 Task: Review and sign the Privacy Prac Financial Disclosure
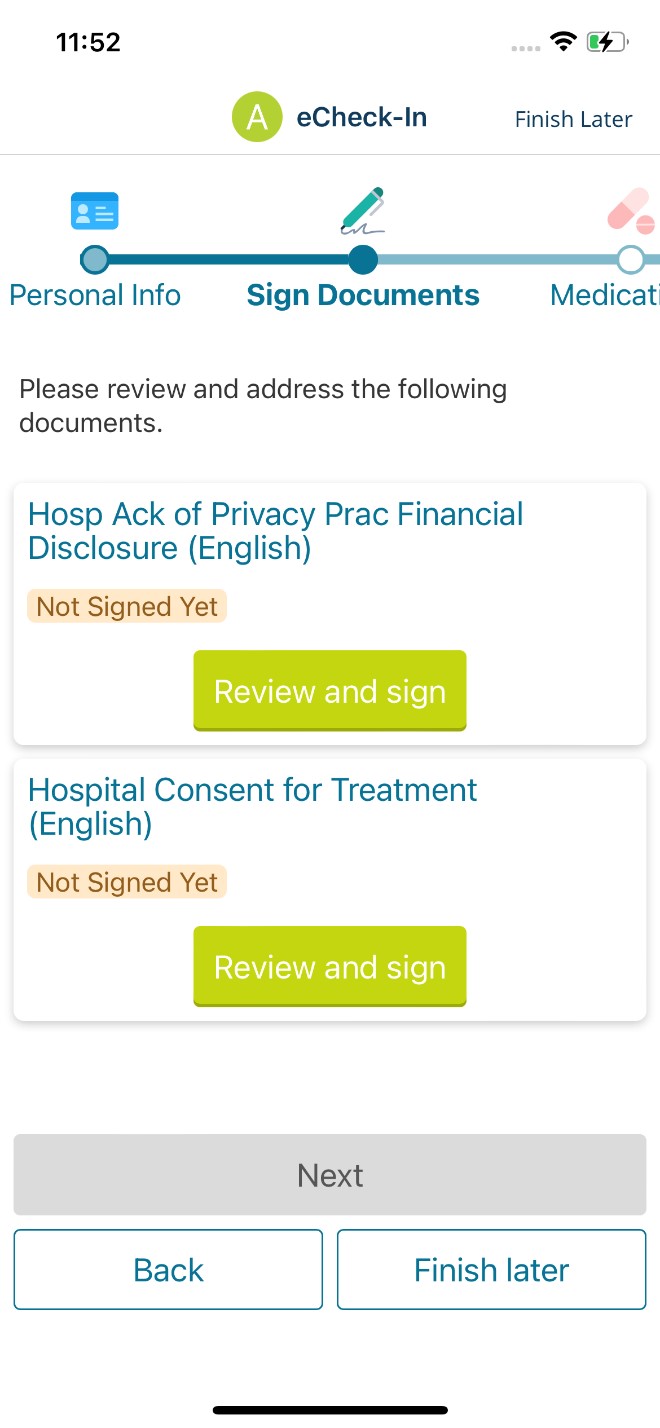(329, 690)
